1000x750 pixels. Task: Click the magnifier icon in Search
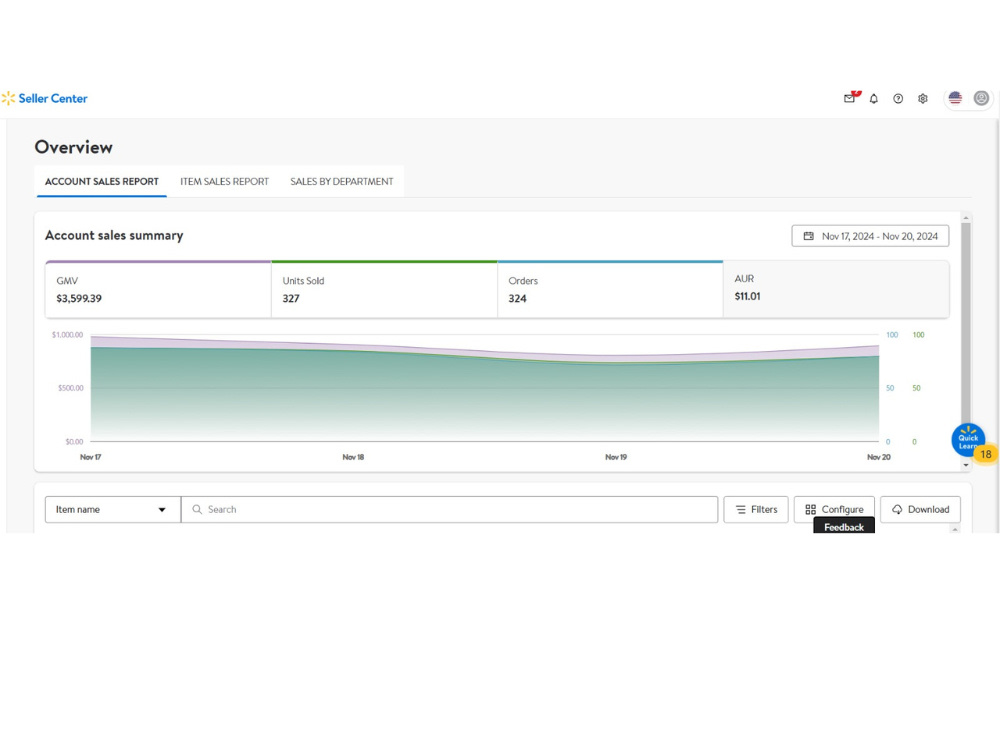[197, 510]
